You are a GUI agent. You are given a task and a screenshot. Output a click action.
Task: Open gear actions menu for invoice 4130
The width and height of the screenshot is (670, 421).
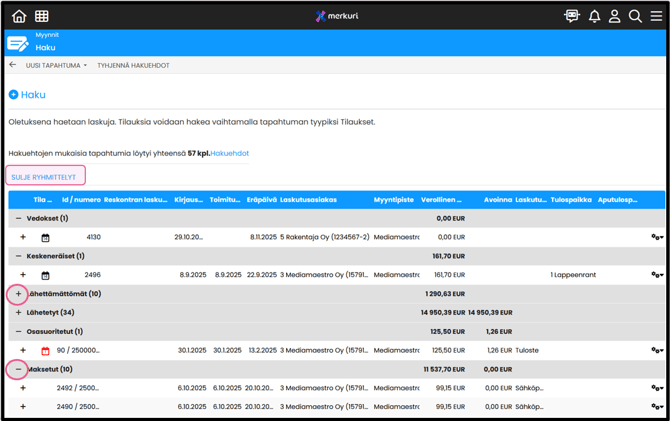656,237
